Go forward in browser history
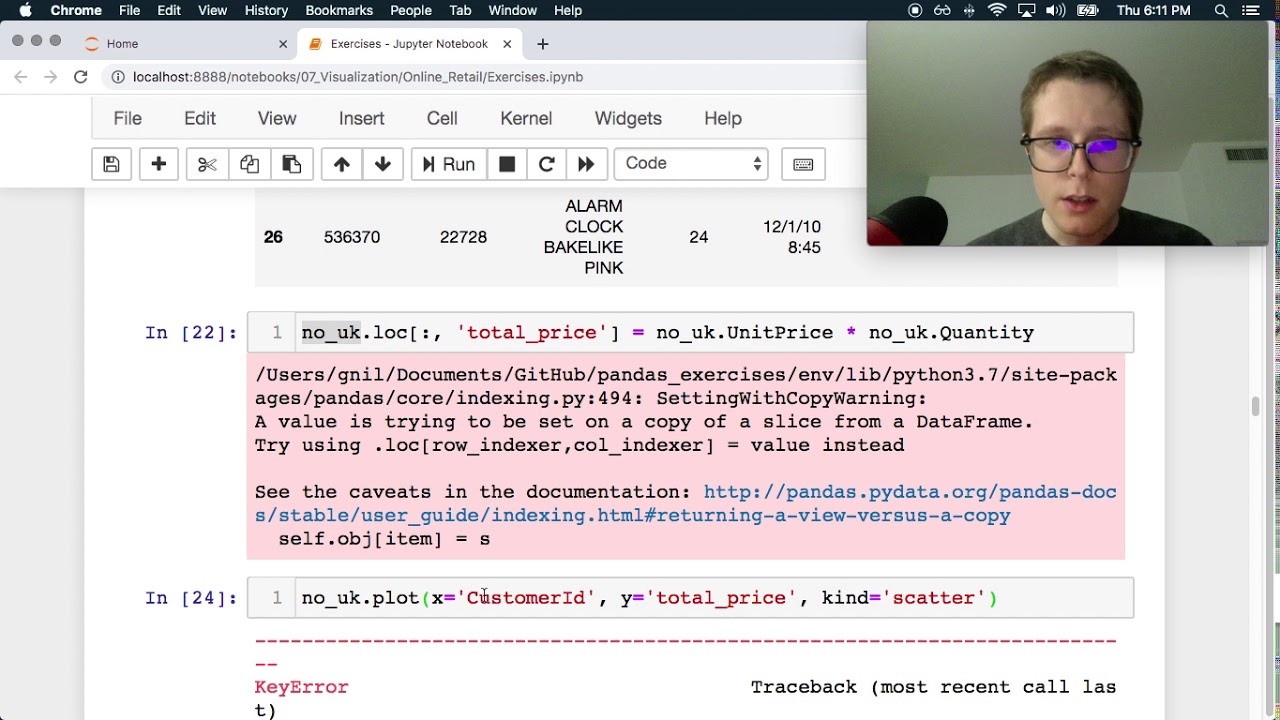The height and width of the screenshot is (720, 1280). click(51, 77)
